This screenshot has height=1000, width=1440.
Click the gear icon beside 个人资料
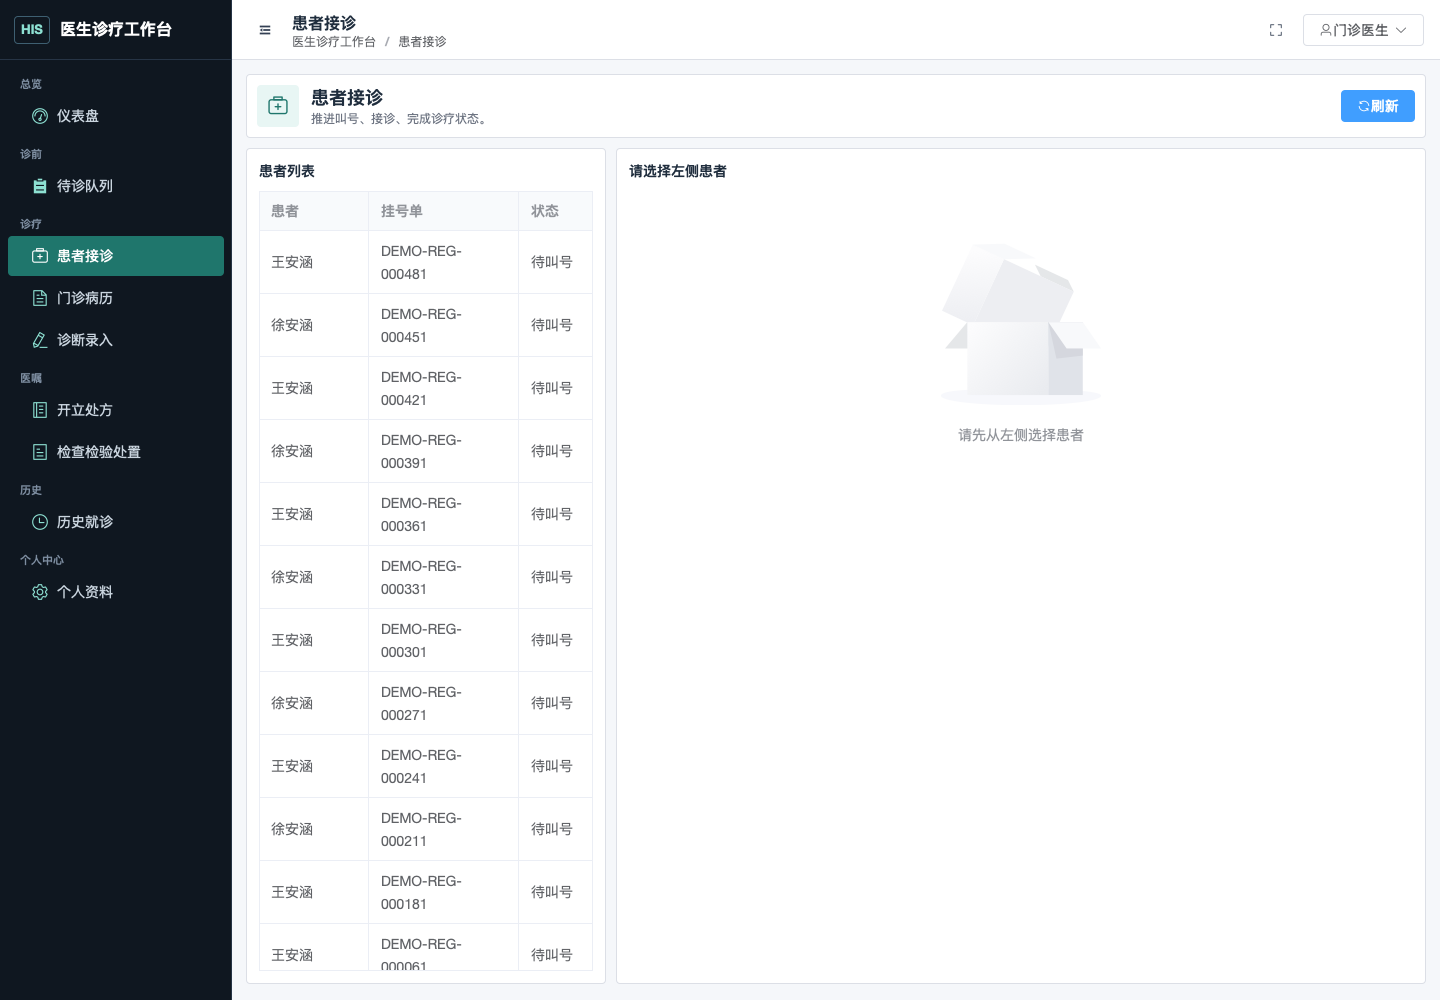(40, 592)
